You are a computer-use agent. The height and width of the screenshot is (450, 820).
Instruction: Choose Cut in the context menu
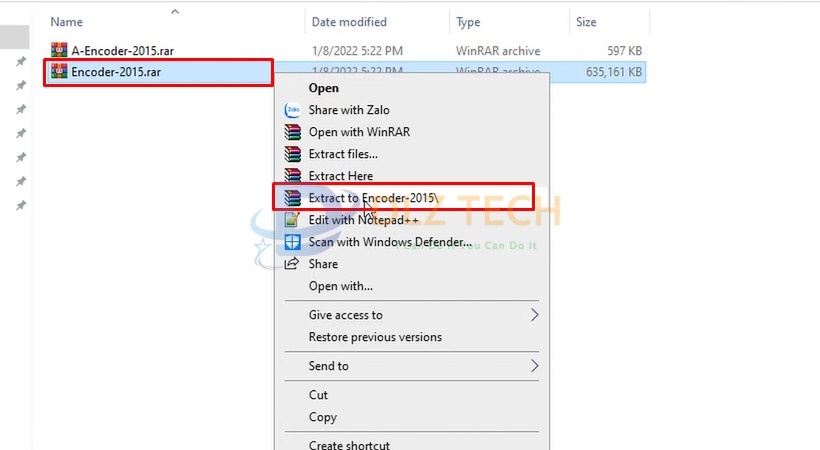coord(318,395)
